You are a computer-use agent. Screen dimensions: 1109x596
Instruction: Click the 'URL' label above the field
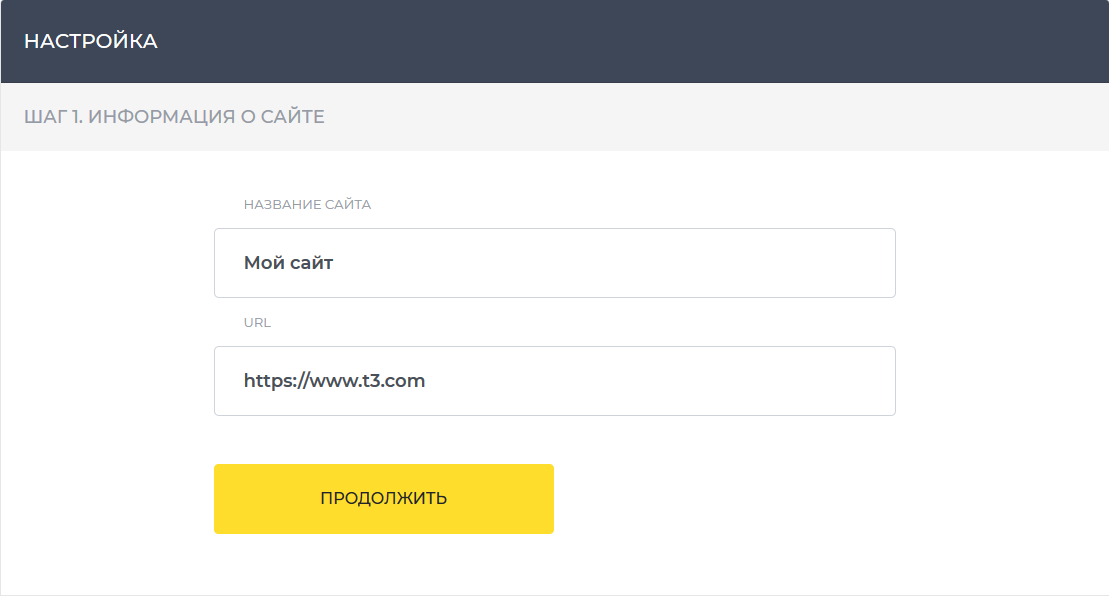coord(257,323)
